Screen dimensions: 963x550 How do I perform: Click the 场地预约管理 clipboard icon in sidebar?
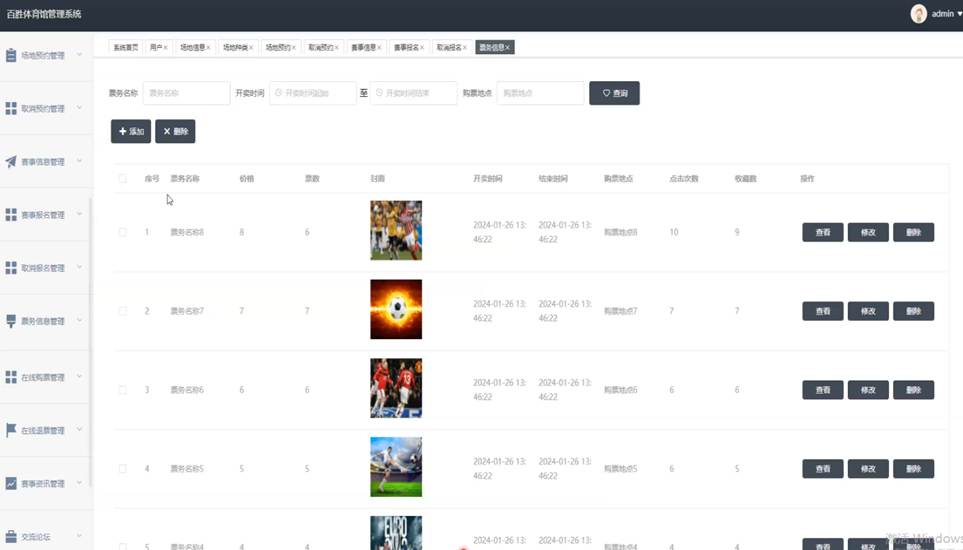[x=11, y=55]
